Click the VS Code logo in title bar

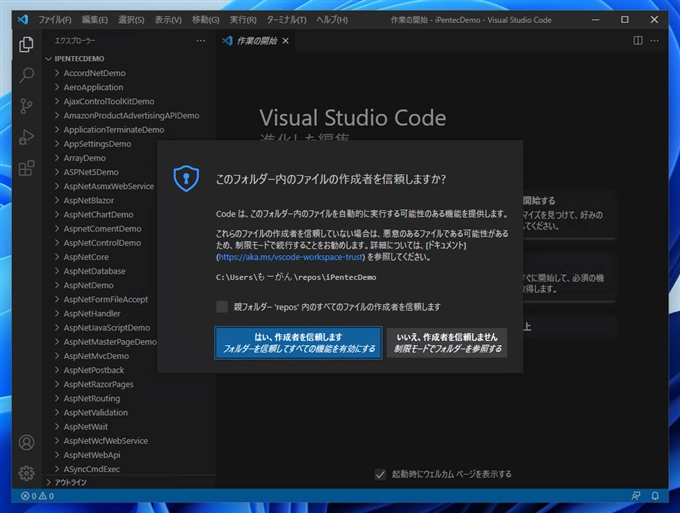pyautogui.click(x=23, y=20)
